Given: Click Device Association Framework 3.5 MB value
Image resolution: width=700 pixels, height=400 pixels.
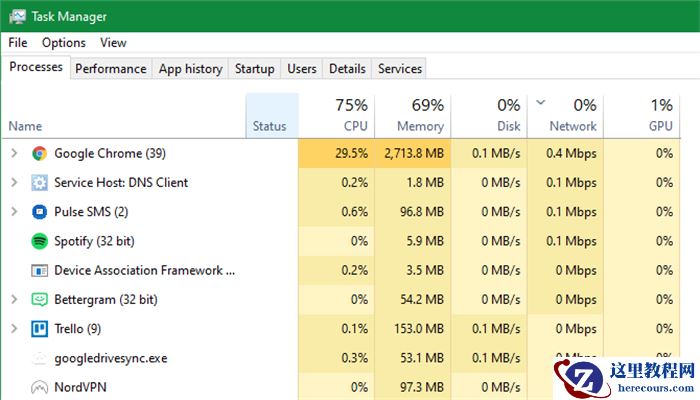Looking at the screenshot, I should tap(425, 271).
